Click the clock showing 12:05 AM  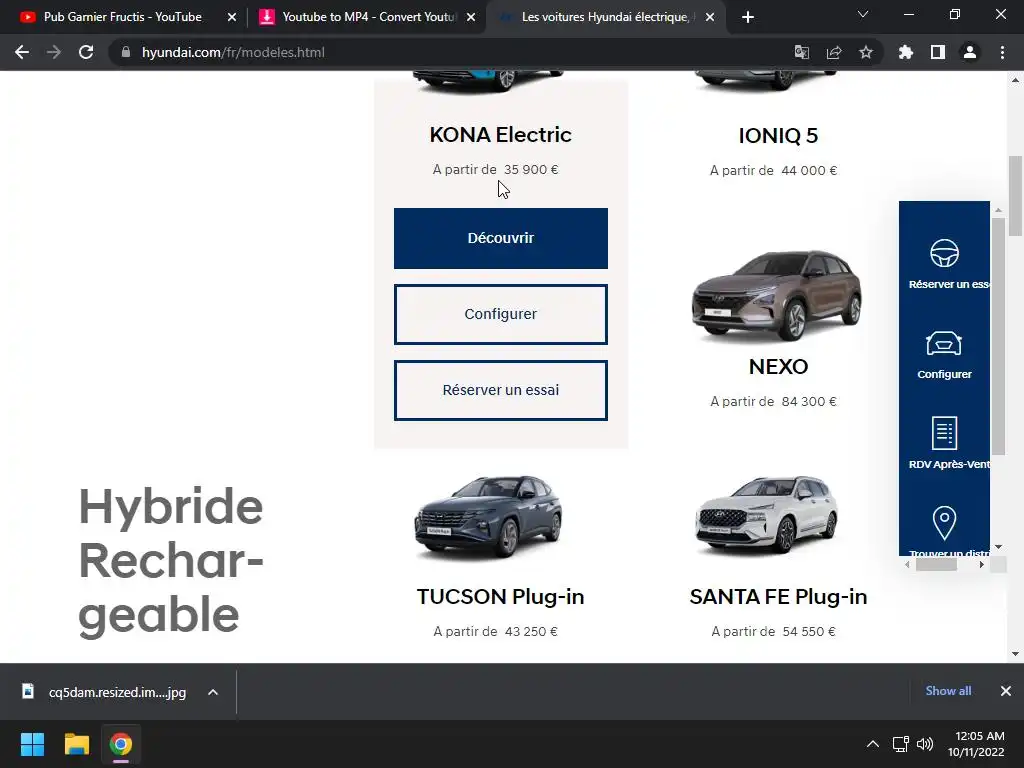tap(980, 736)
